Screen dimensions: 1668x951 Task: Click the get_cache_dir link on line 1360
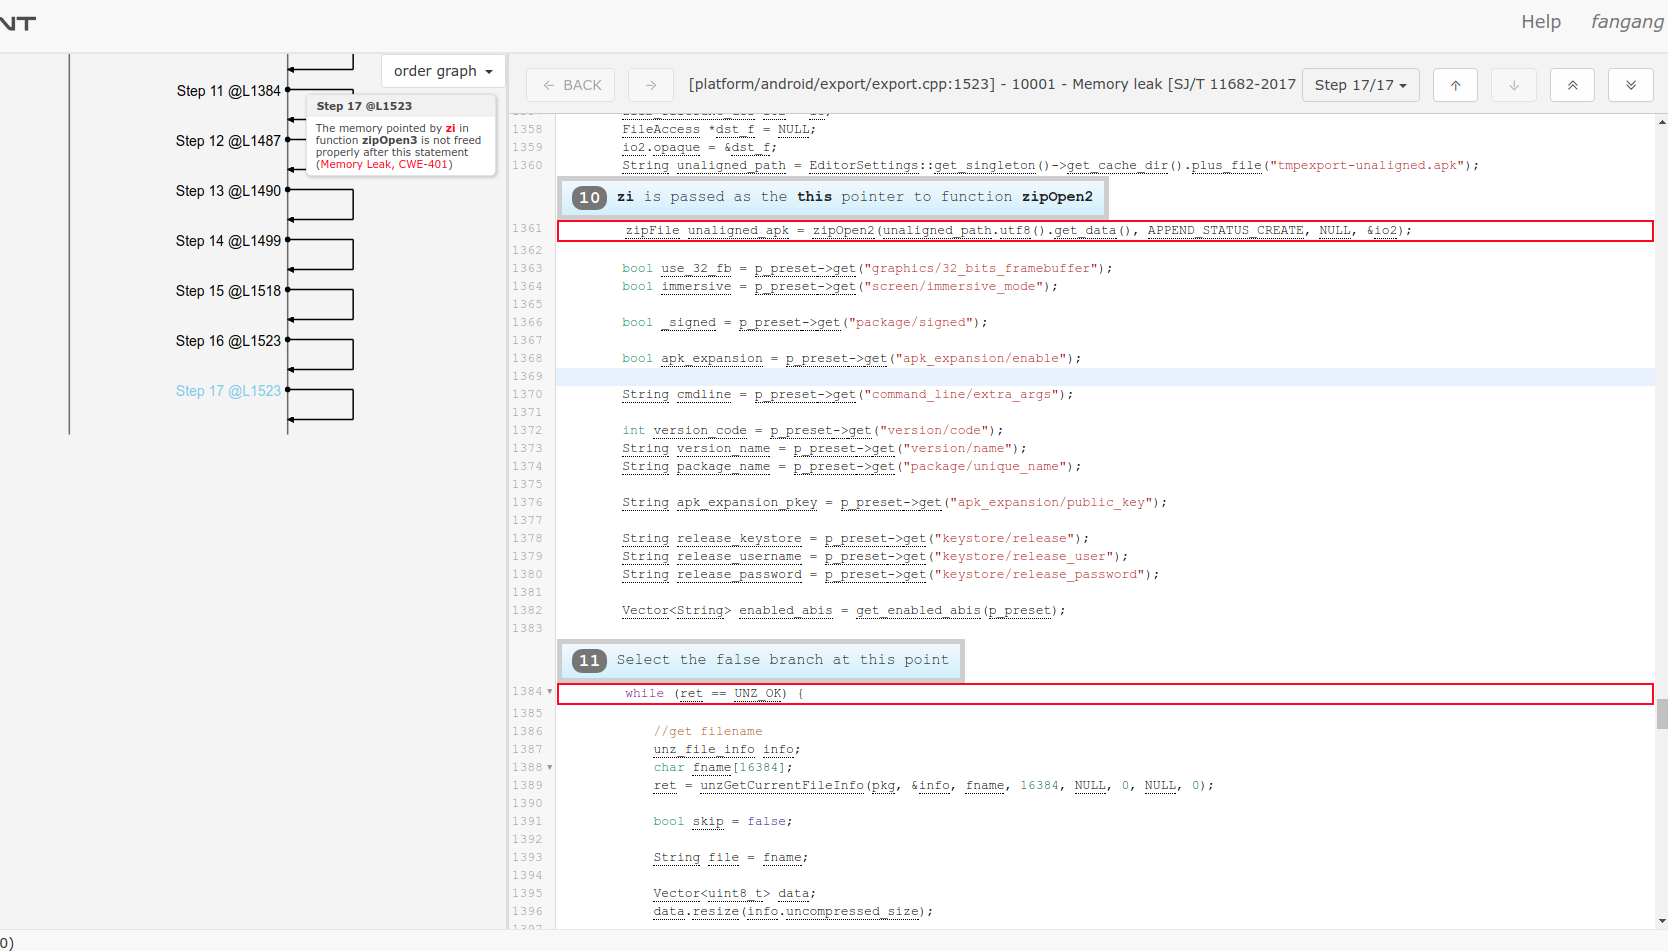click(x=1117, y=166)
